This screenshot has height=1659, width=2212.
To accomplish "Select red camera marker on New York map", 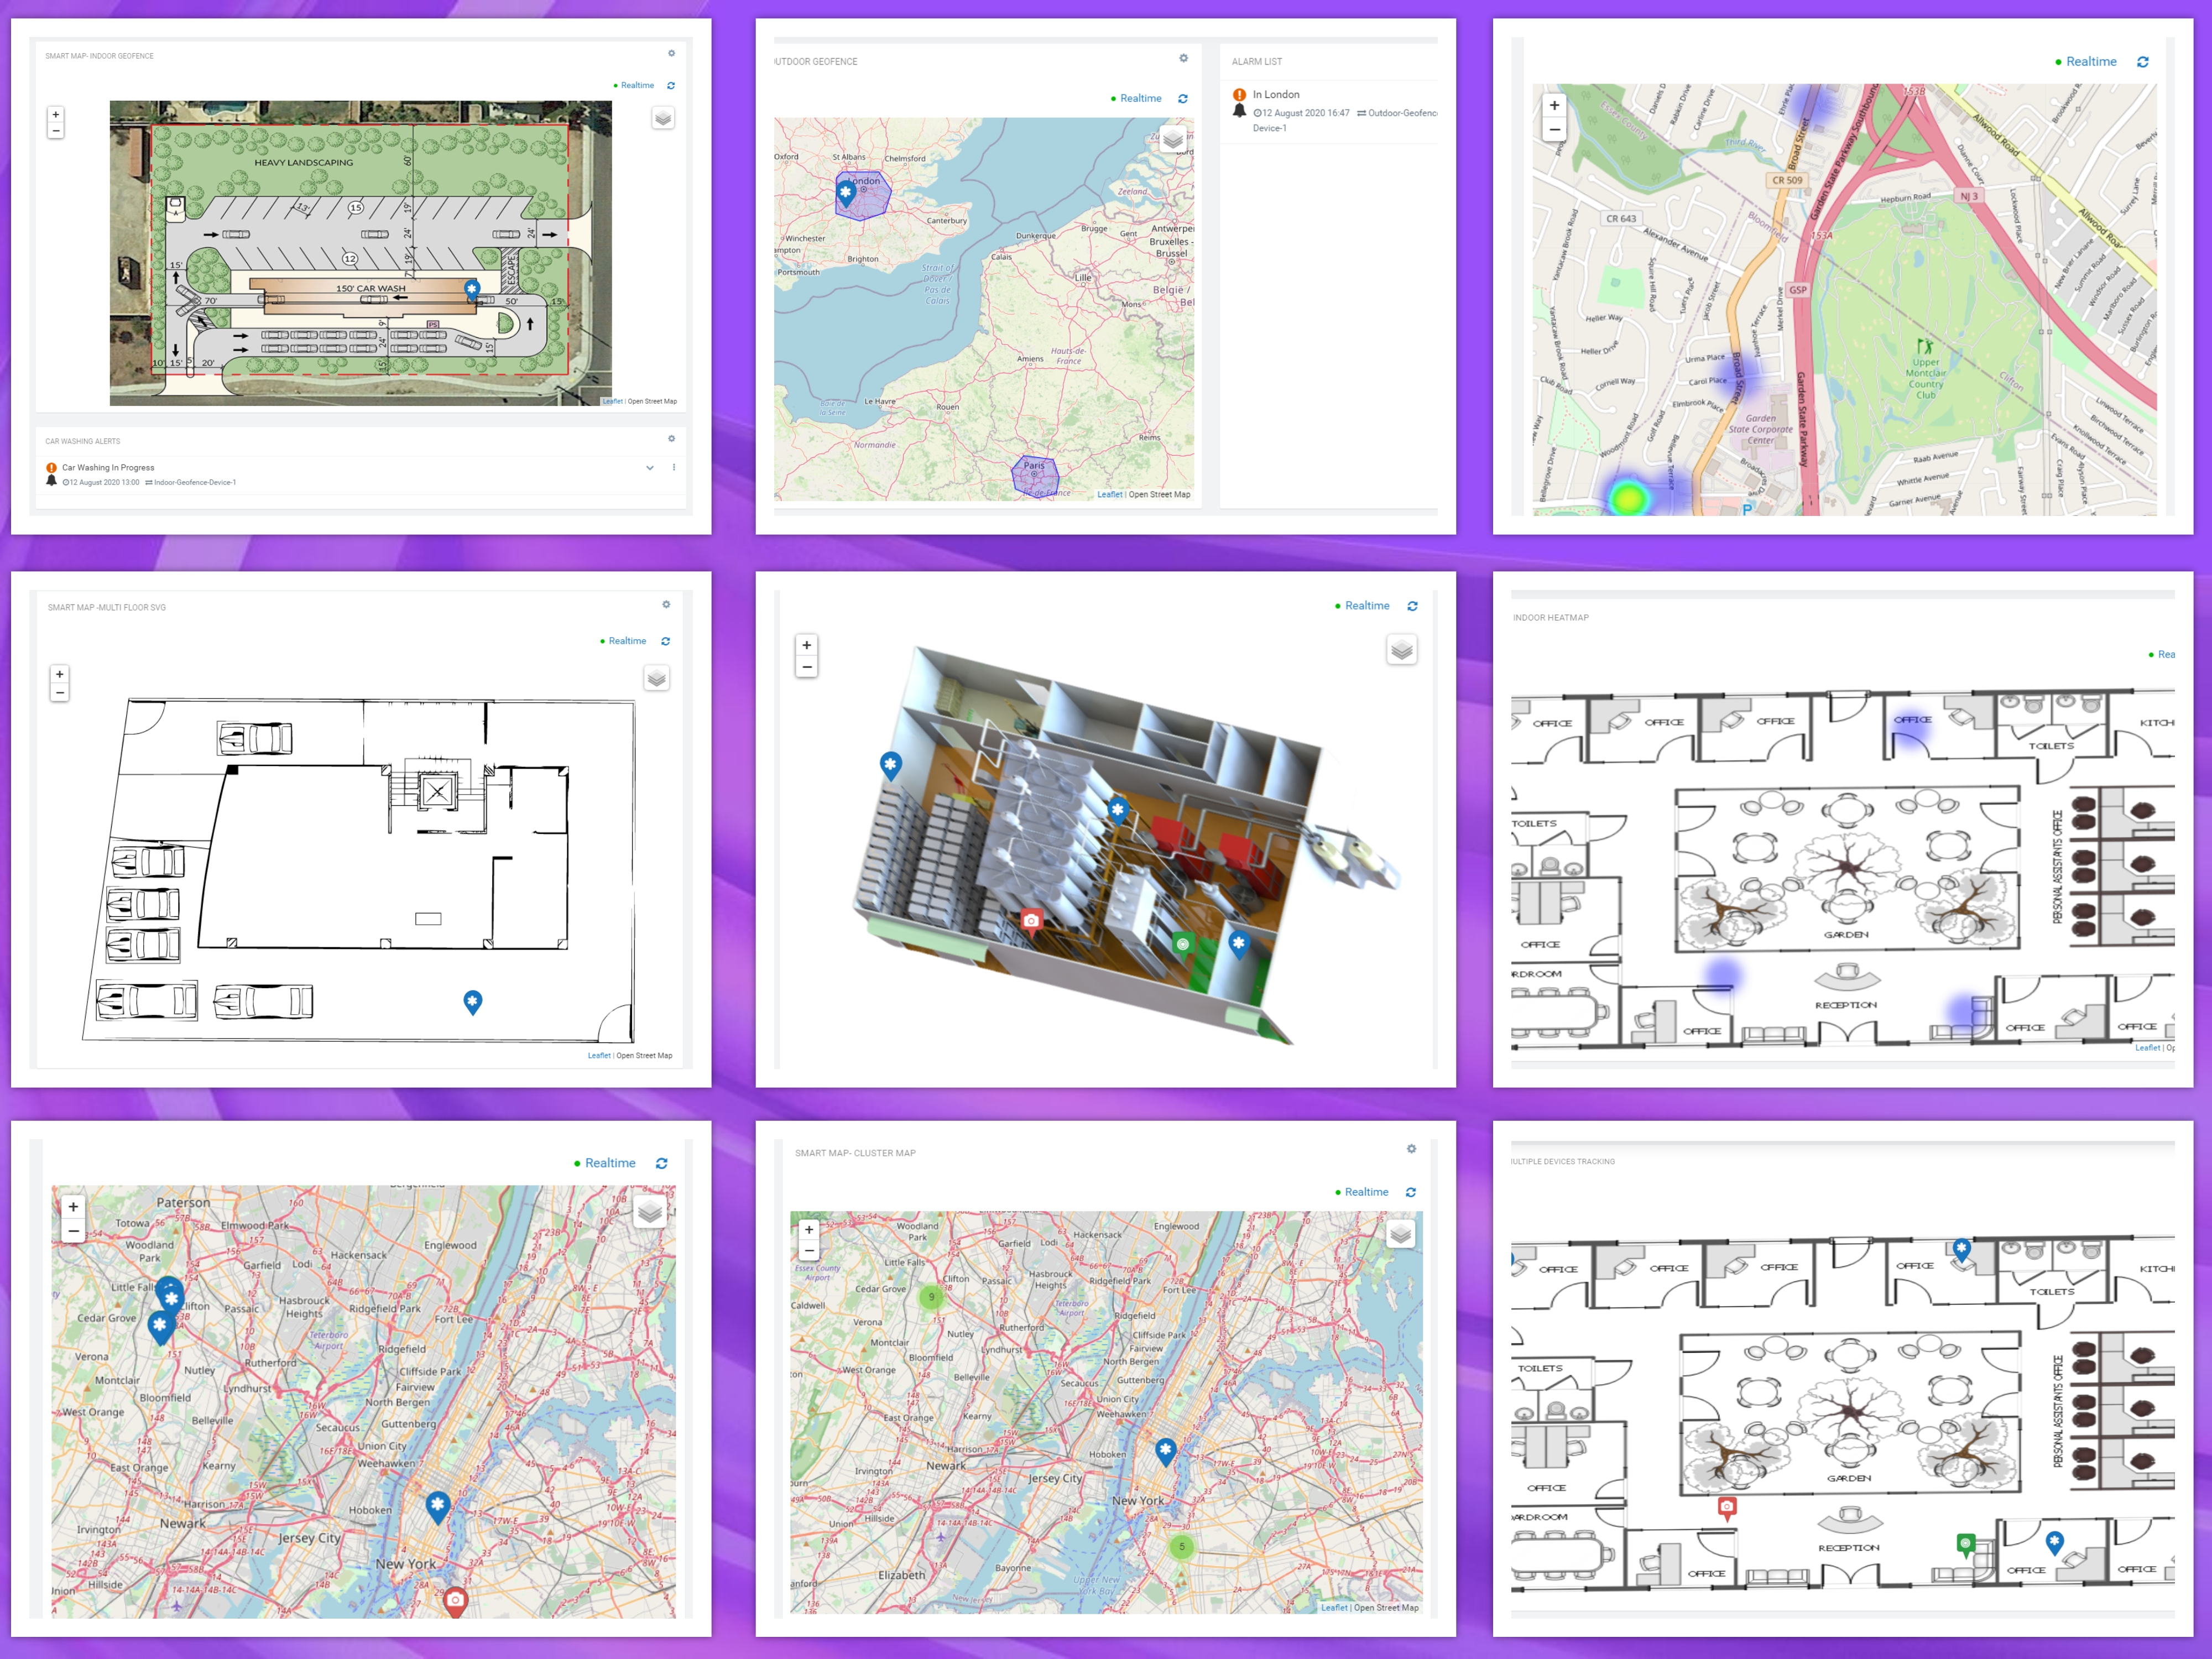I will (455, 1602).
